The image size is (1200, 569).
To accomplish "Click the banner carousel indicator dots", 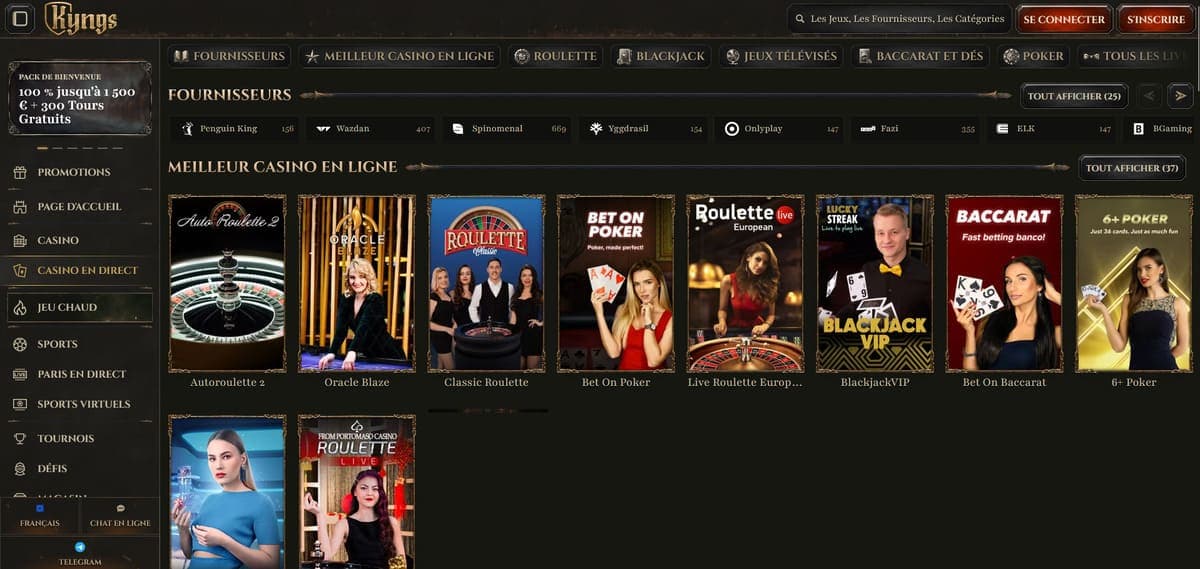I will [x=80, y=148].
